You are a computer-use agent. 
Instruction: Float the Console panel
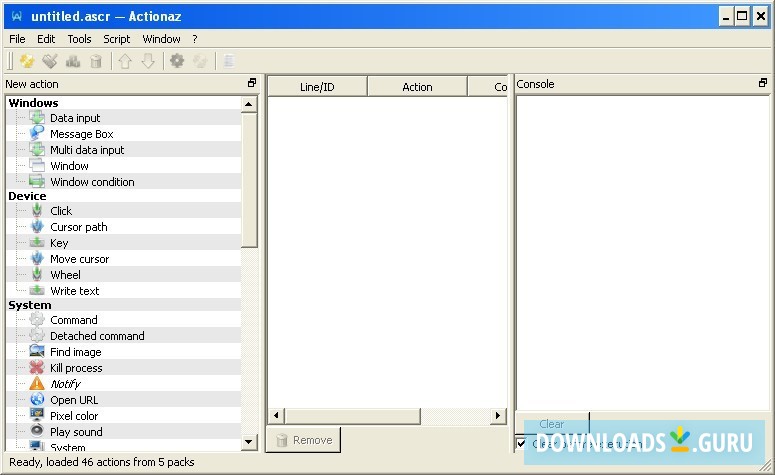click(x=763, y=83)
